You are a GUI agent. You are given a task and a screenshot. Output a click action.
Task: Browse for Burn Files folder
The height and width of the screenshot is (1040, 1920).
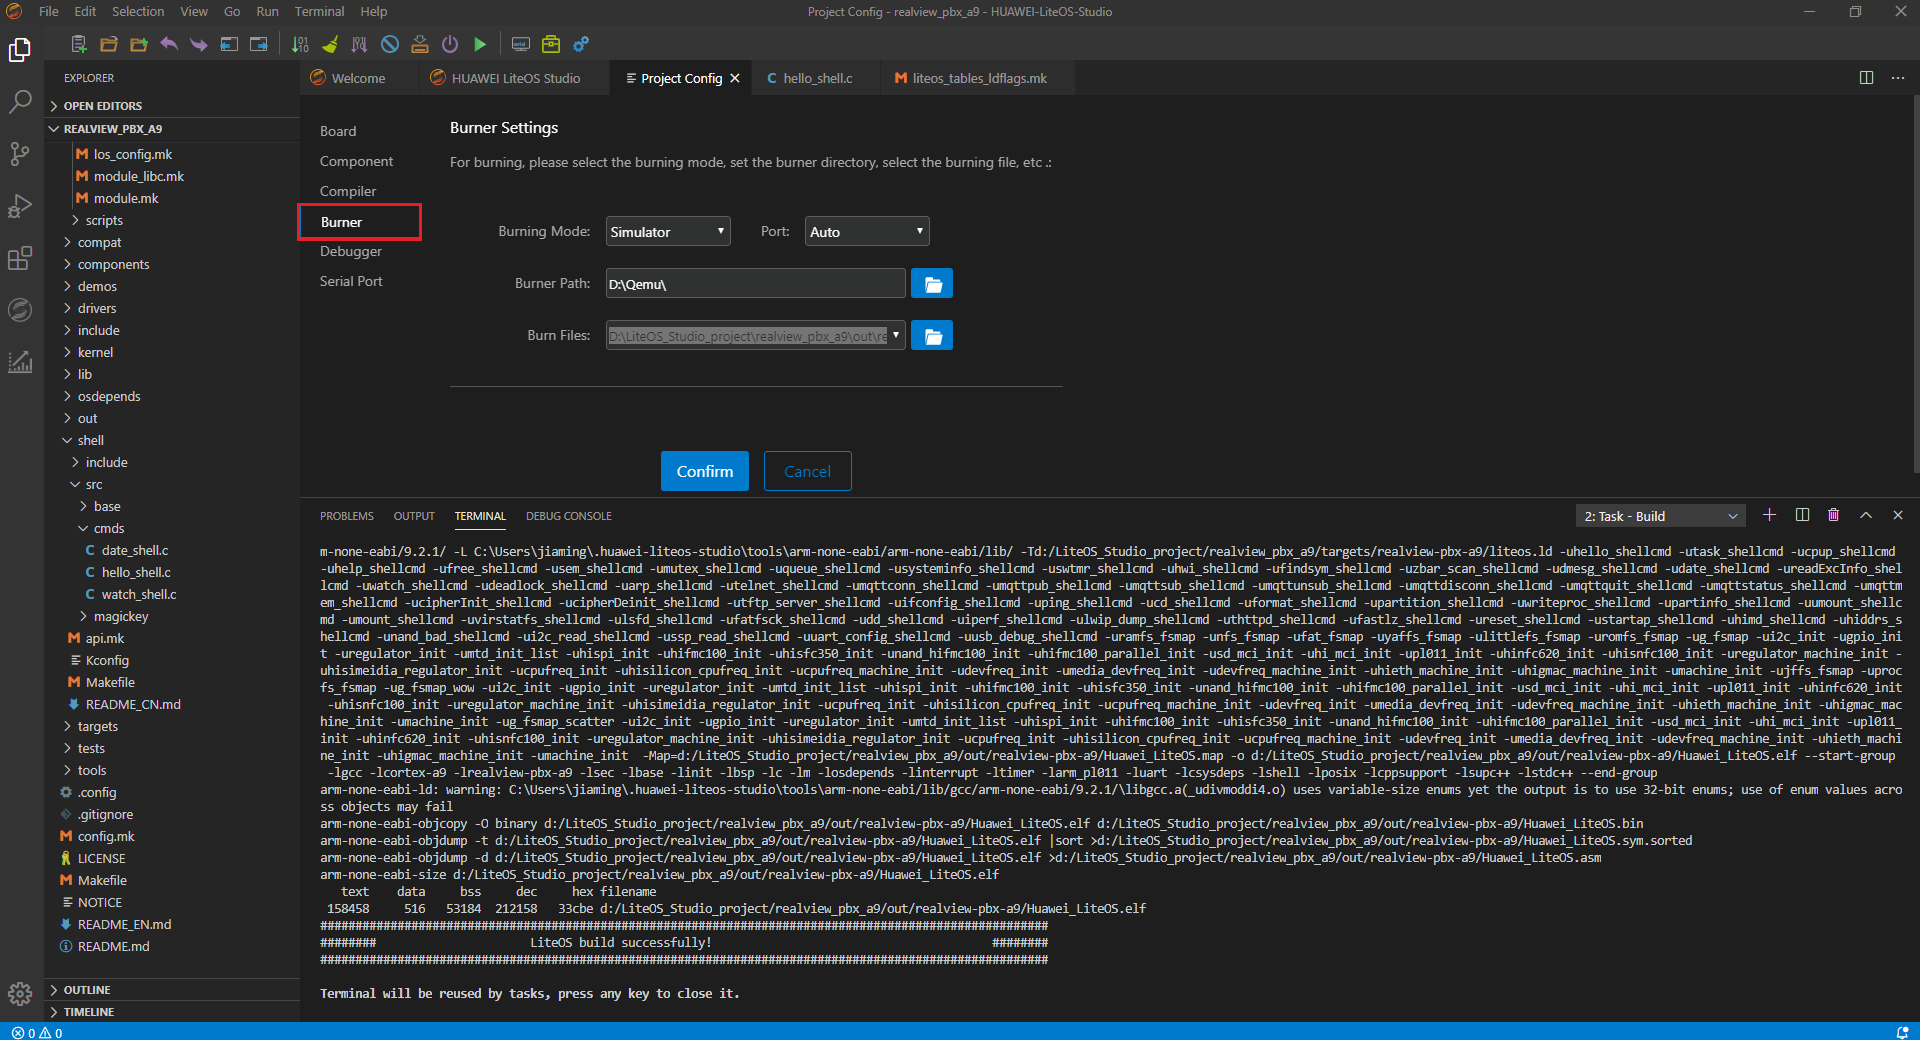932,336
